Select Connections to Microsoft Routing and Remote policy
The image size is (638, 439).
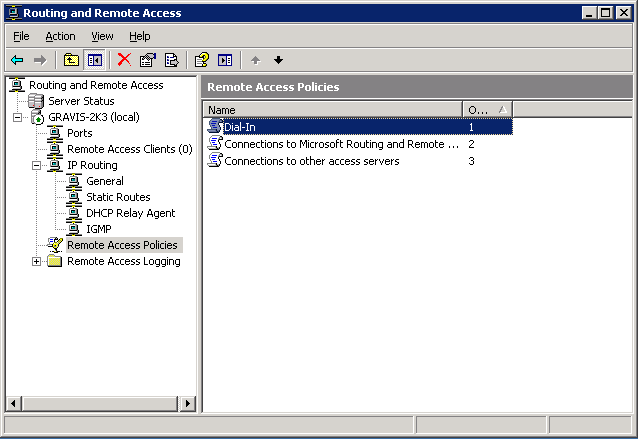(x=341, y=144)
